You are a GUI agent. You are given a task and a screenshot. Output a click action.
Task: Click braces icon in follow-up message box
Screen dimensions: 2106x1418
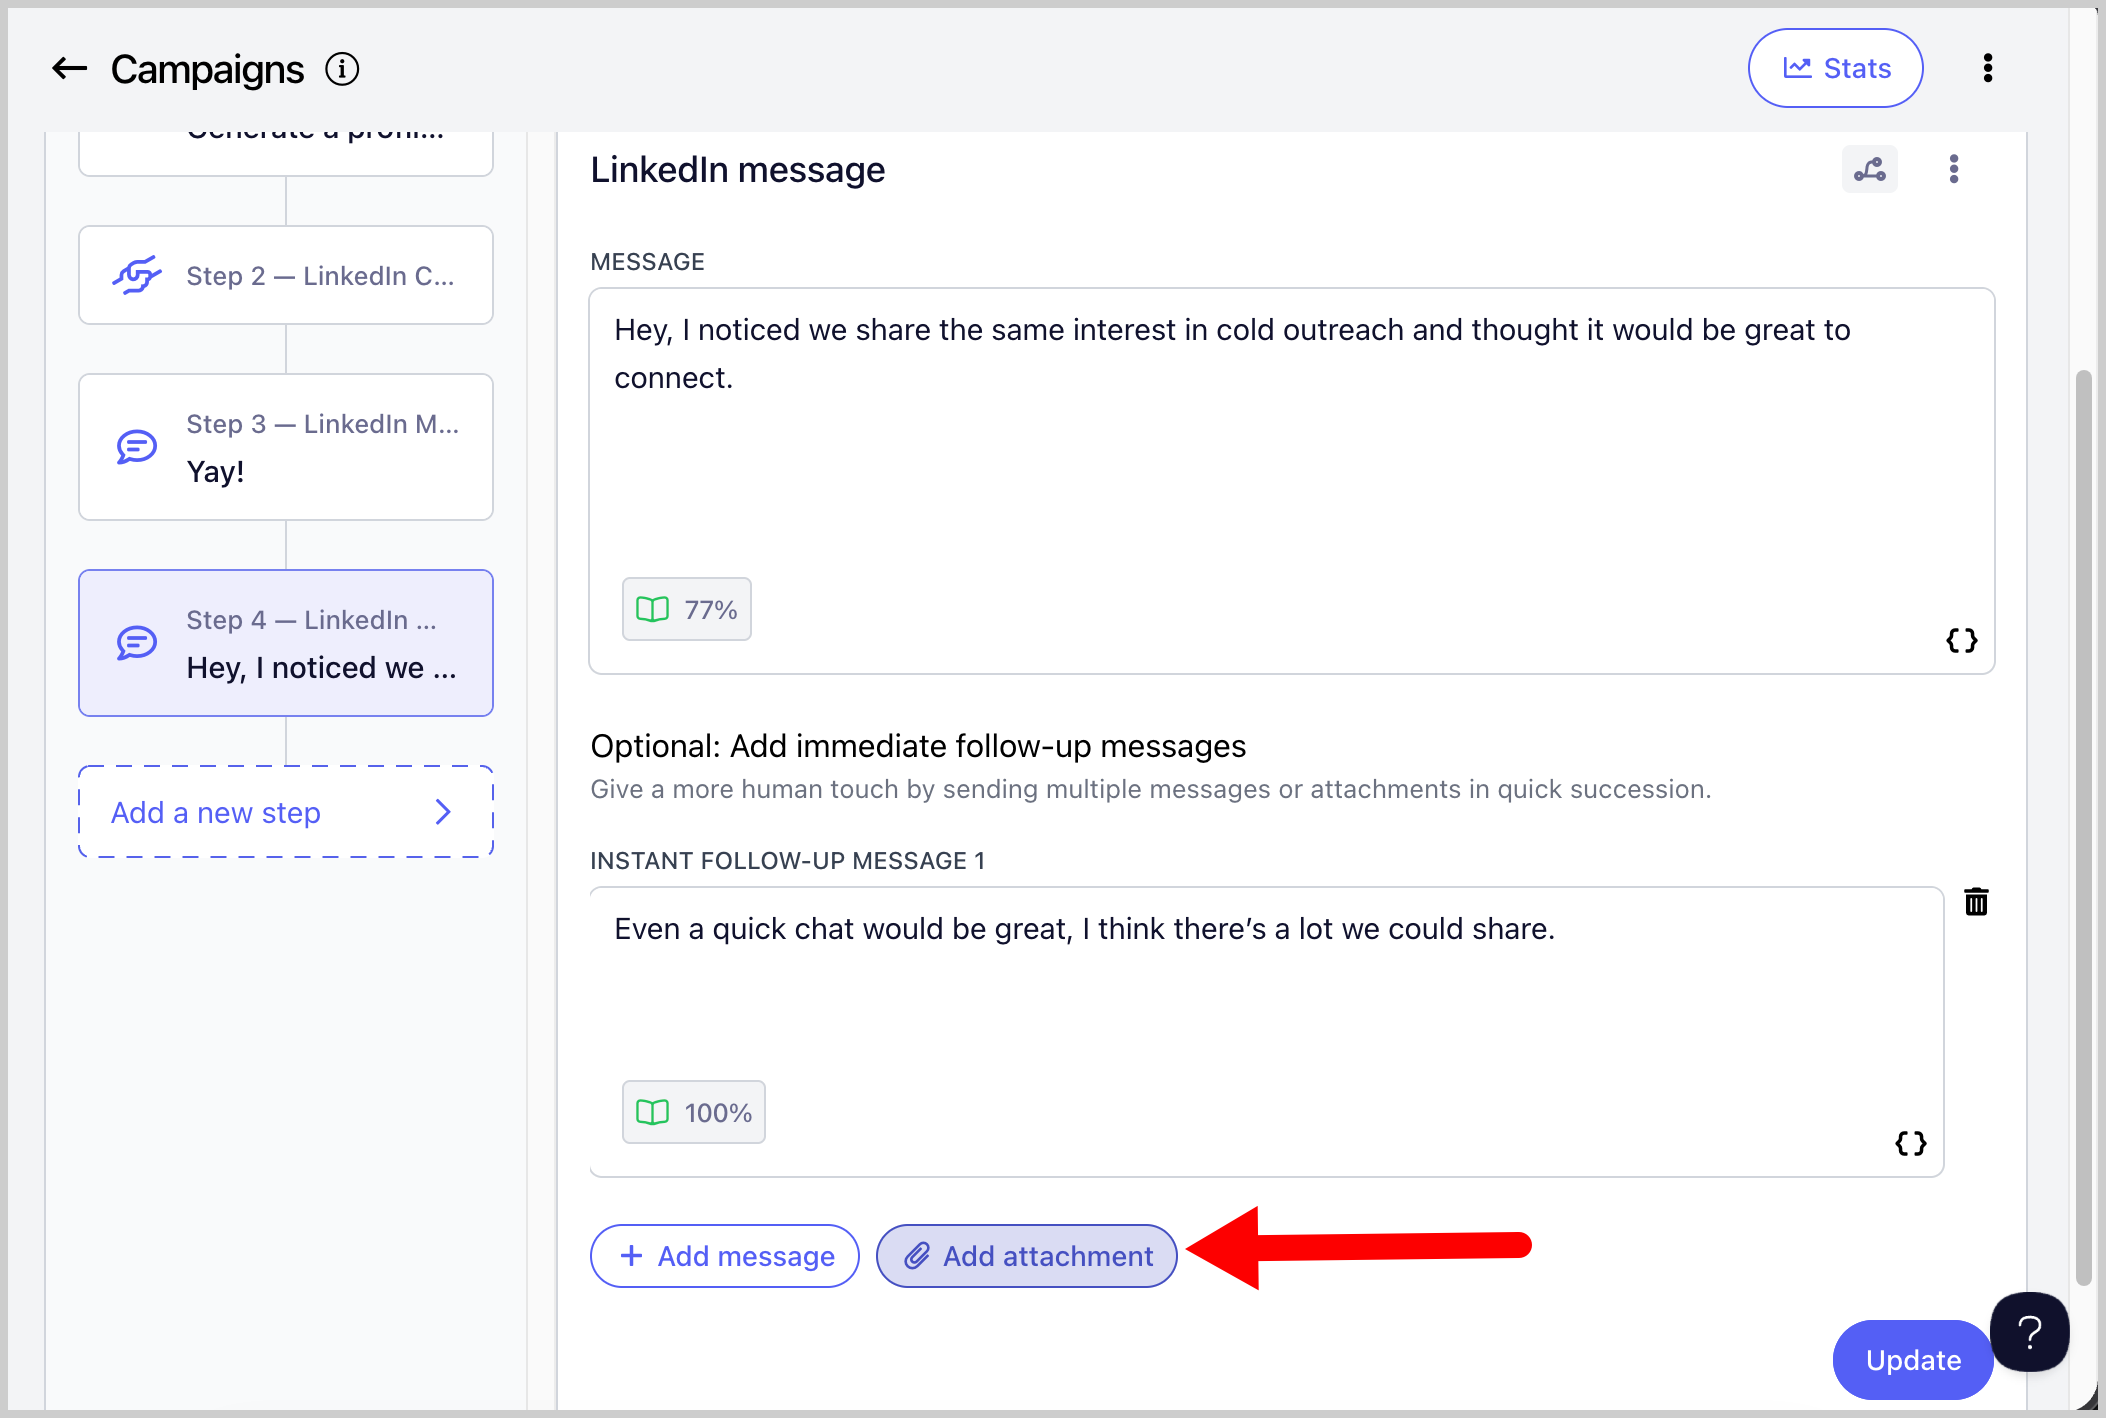click(1910, 1143)
